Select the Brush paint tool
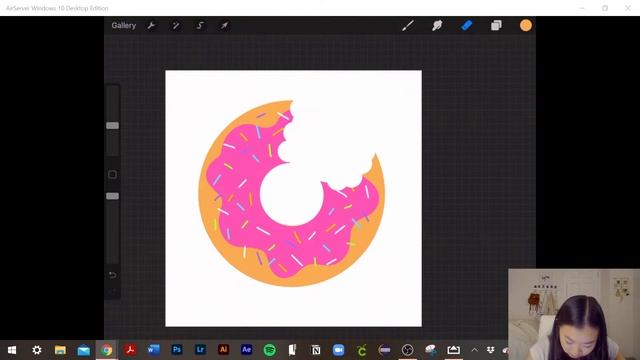 [408, 25]
